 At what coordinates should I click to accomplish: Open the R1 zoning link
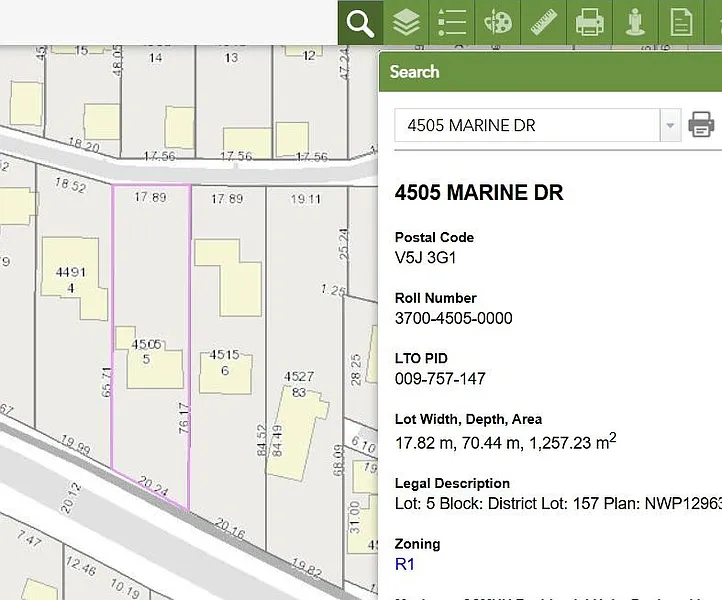(x=405, y=564)
